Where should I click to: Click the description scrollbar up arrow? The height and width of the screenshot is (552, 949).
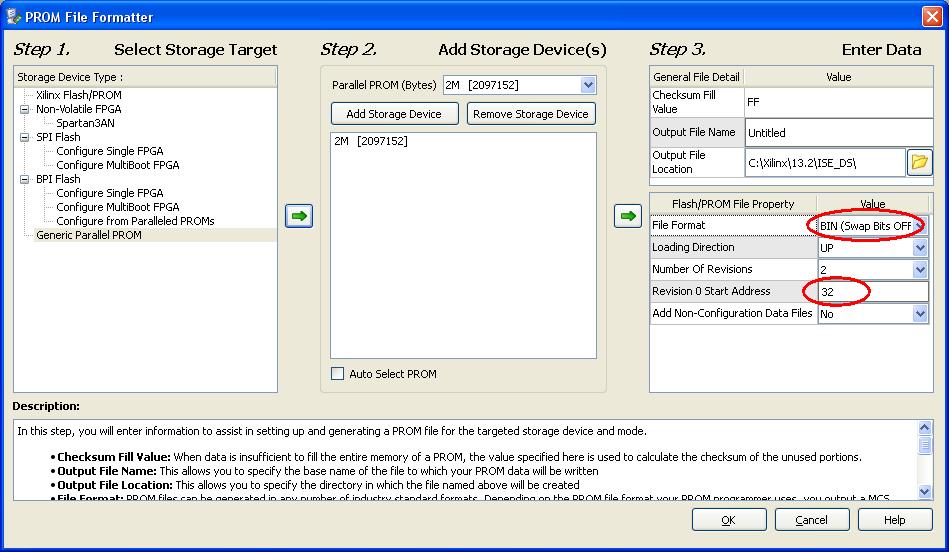click(x=924, y=428)
